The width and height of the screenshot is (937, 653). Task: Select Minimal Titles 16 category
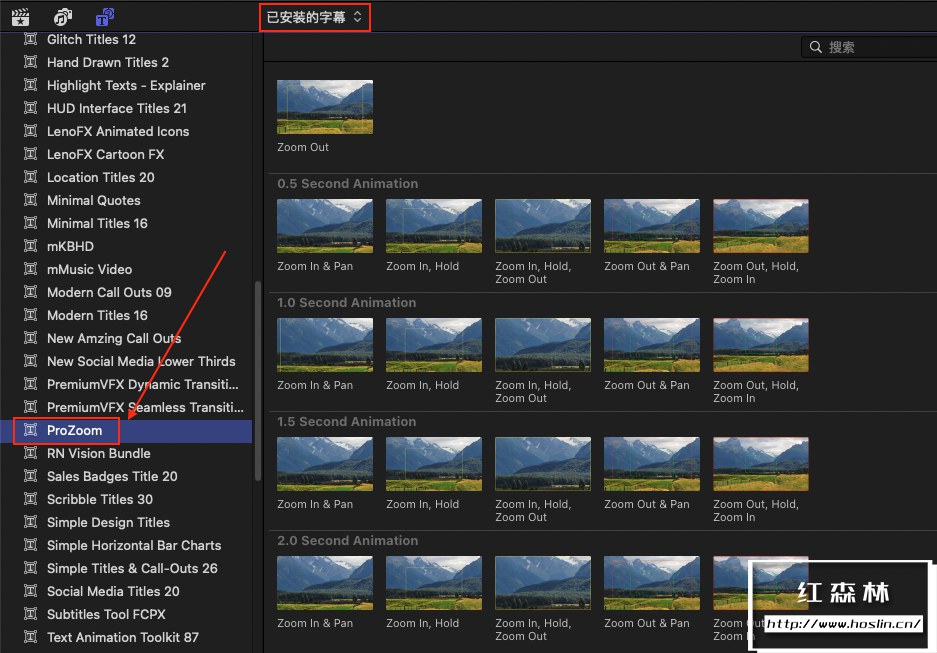coord(126,223)
